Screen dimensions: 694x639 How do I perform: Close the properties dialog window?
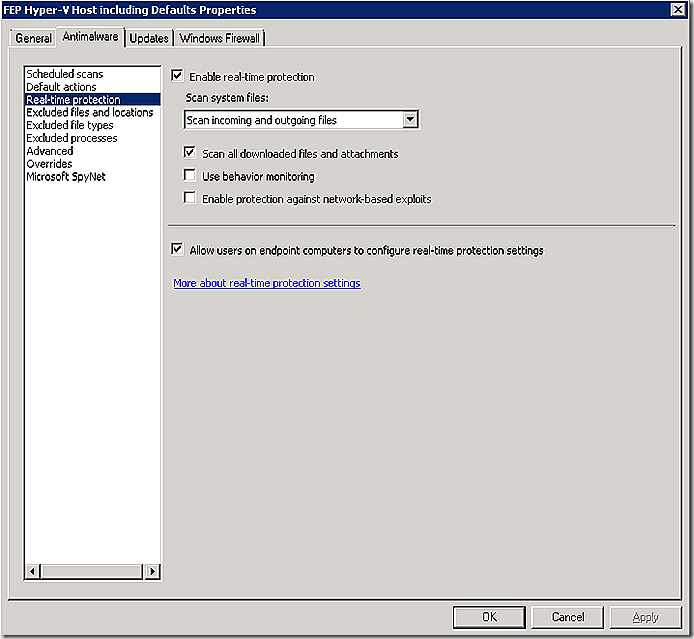click(678, 9)
